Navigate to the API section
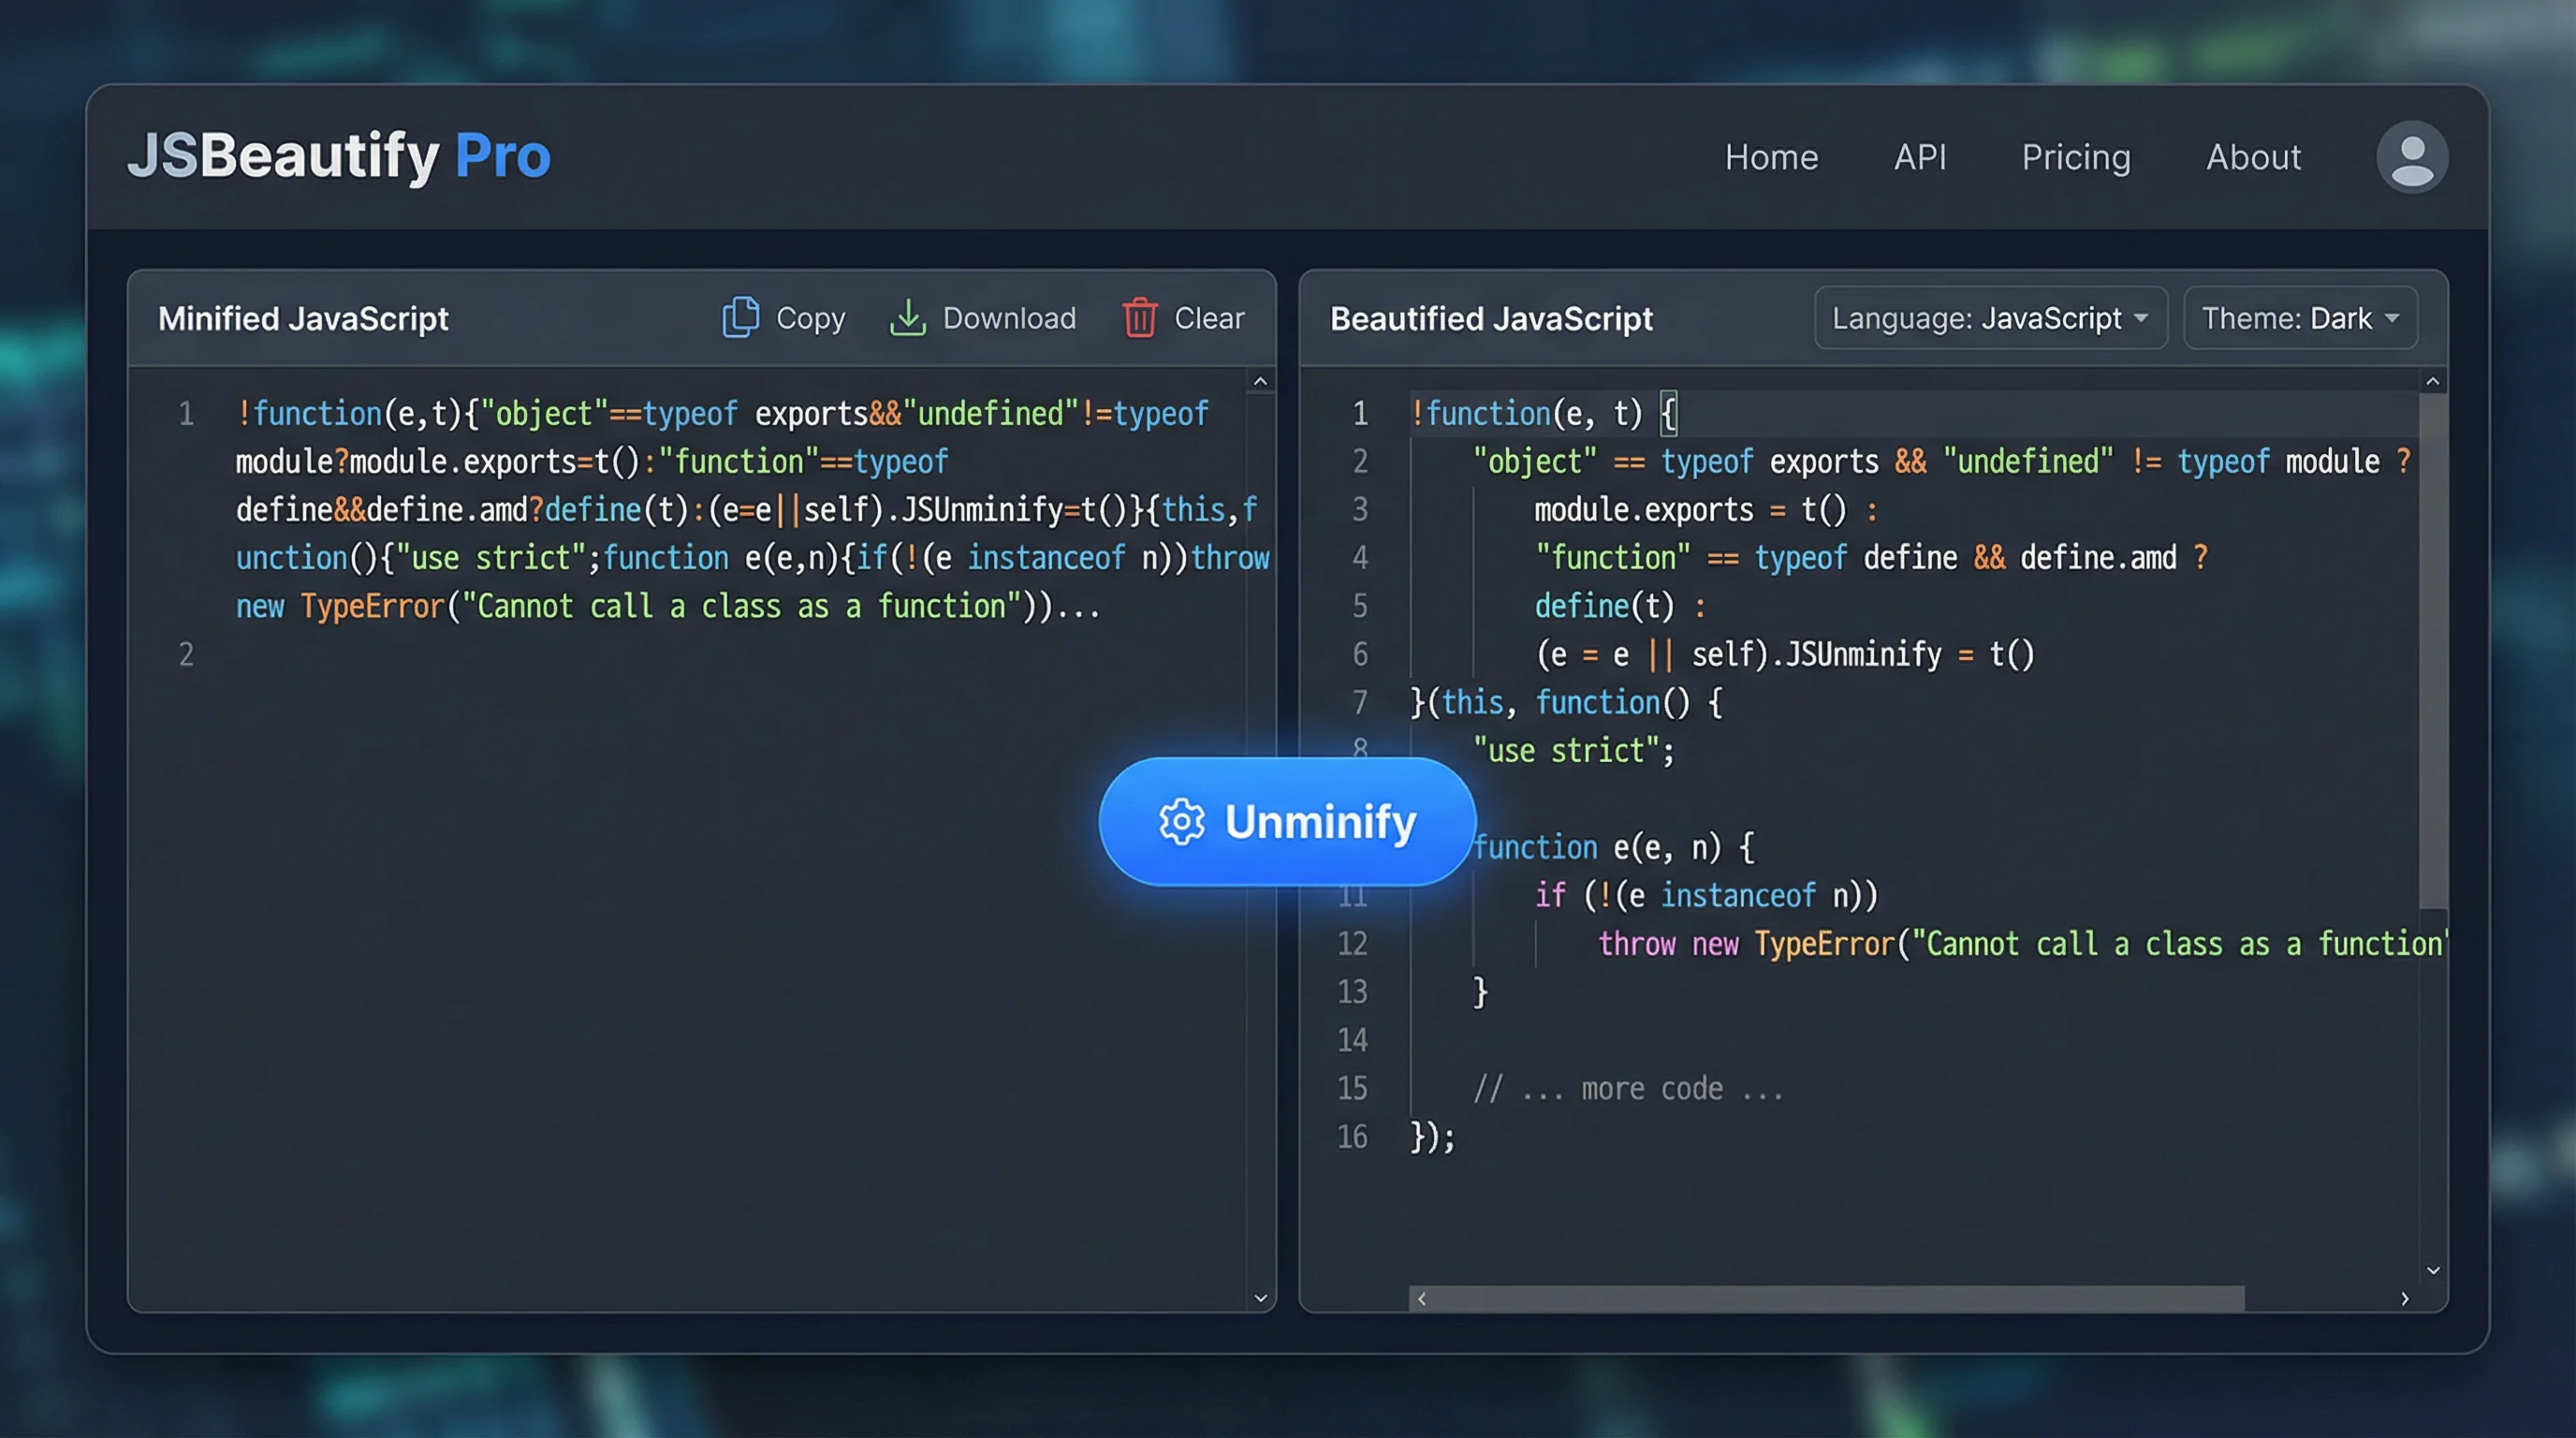The image size is (2576, 1438). point(1919,157)
